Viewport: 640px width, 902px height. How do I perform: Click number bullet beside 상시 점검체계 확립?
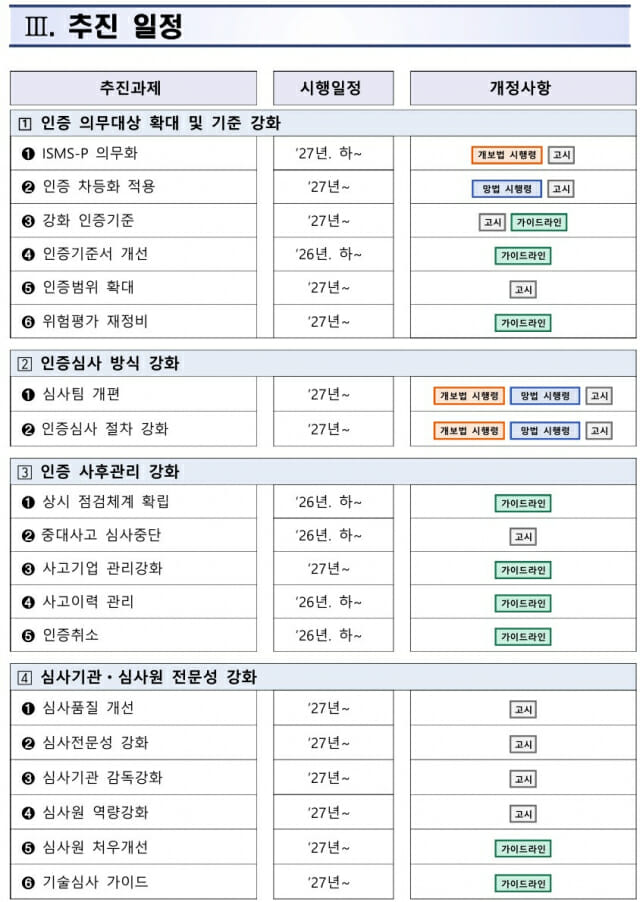click(x=28, y=502)
